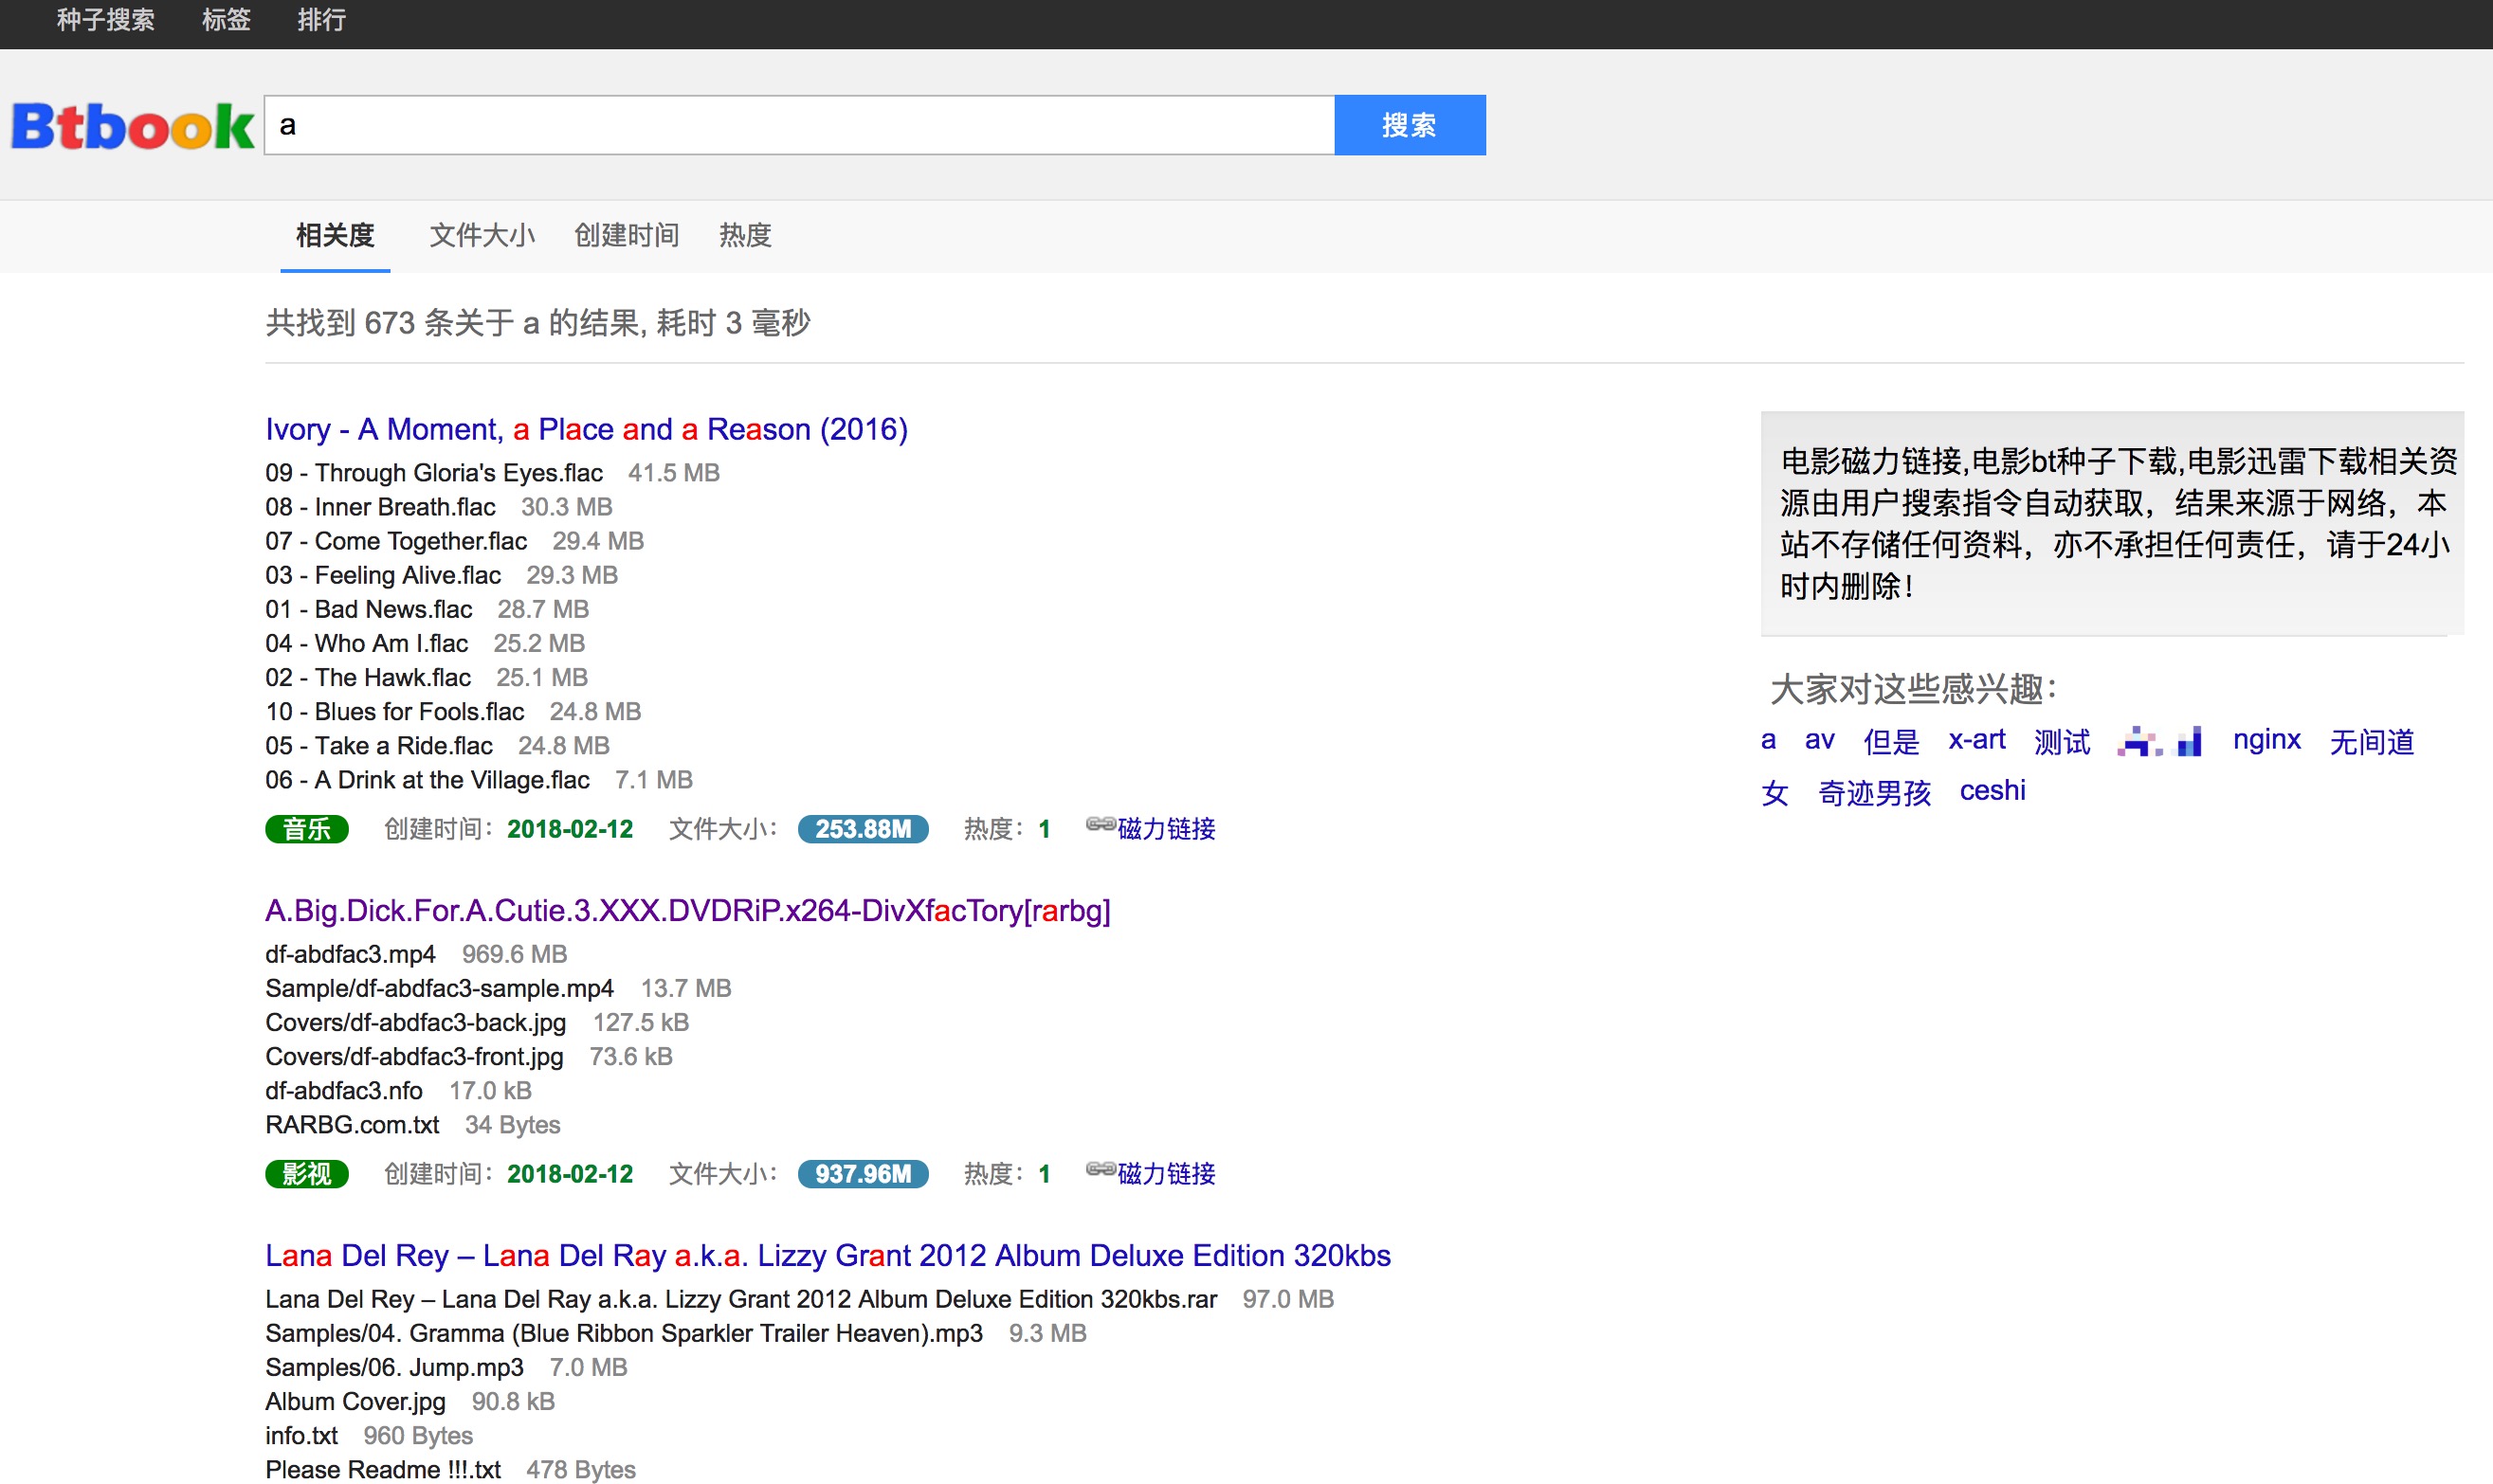
Task: Click file 'Covers/df-abdfac3-back.jpg'
Action: pyautogui.click(x=416, y=1022)
